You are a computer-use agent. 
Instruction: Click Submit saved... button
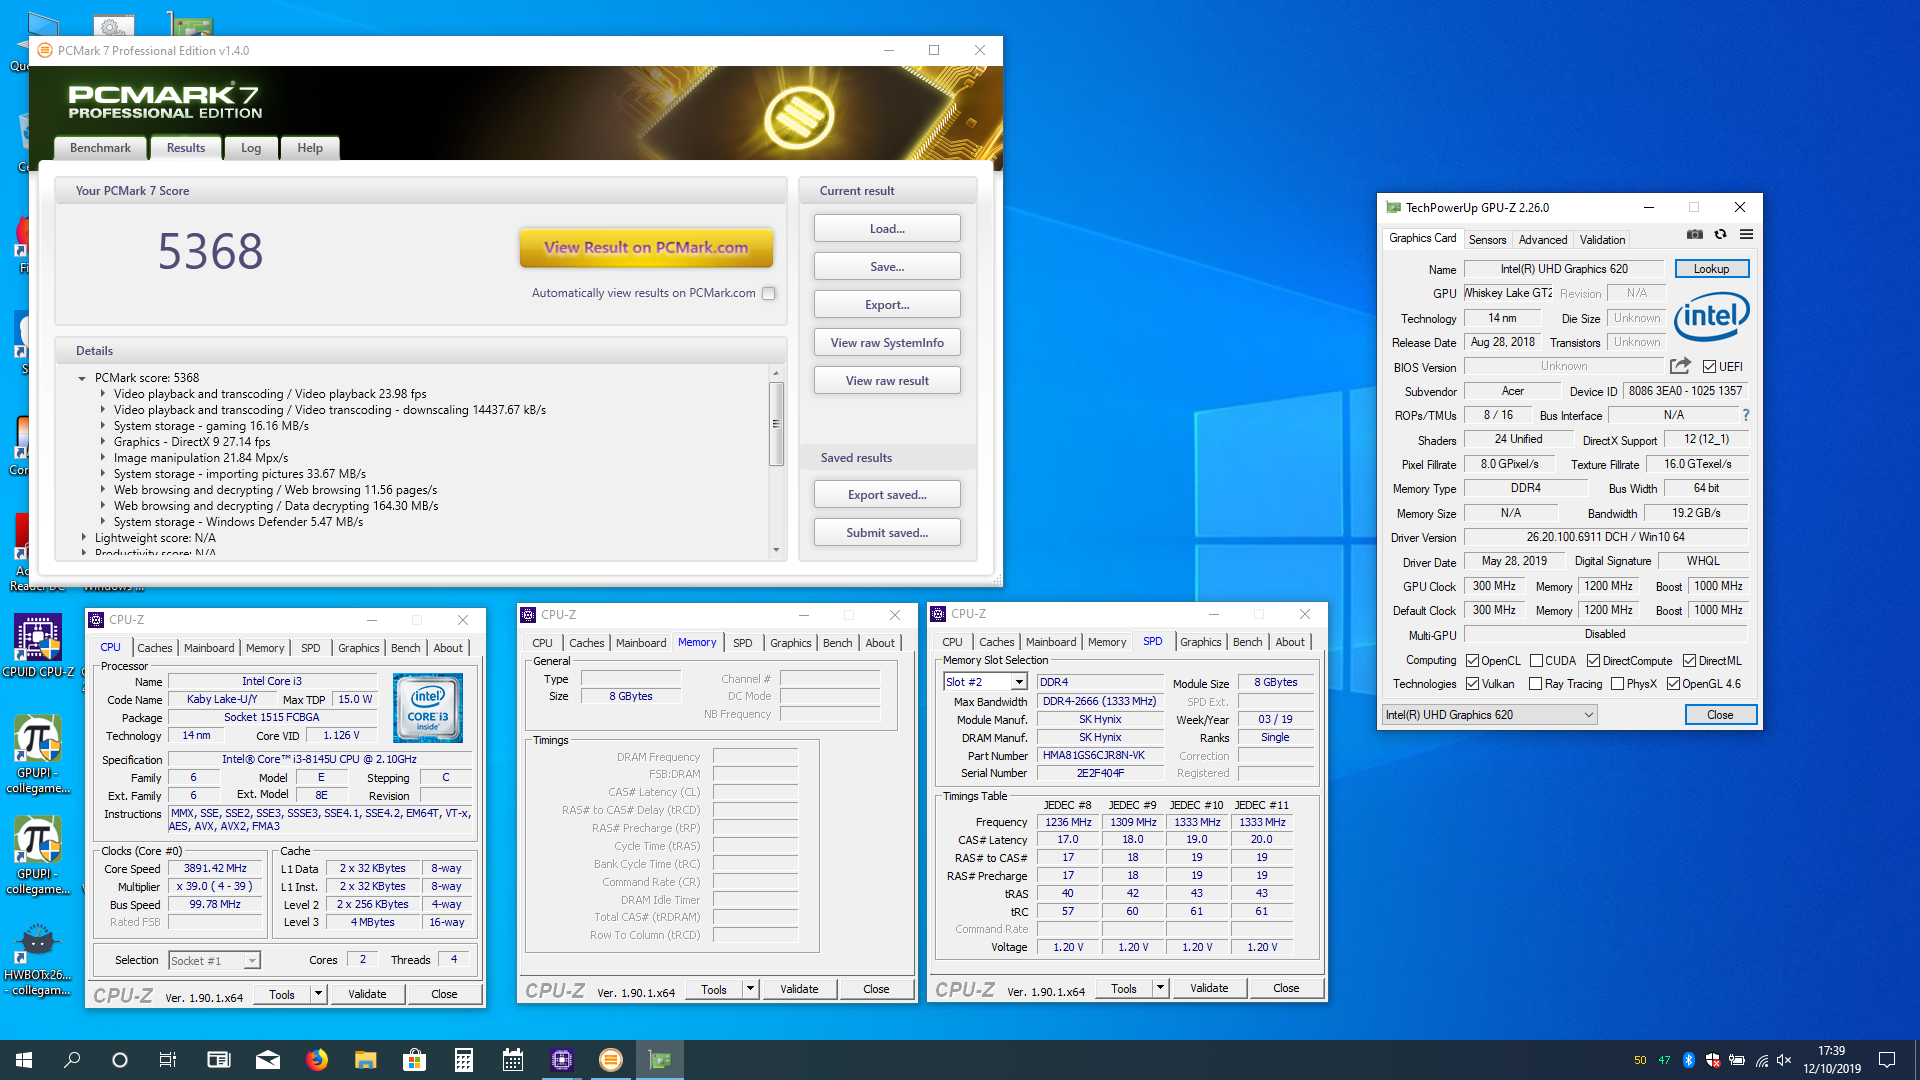pyautogui.click(x=887, y=533)
